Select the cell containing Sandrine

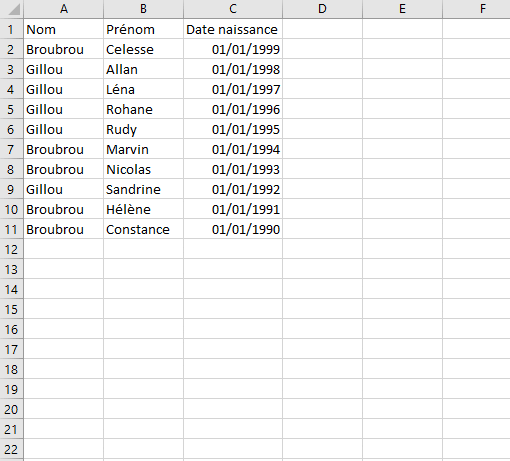click(x=143, y=189)
